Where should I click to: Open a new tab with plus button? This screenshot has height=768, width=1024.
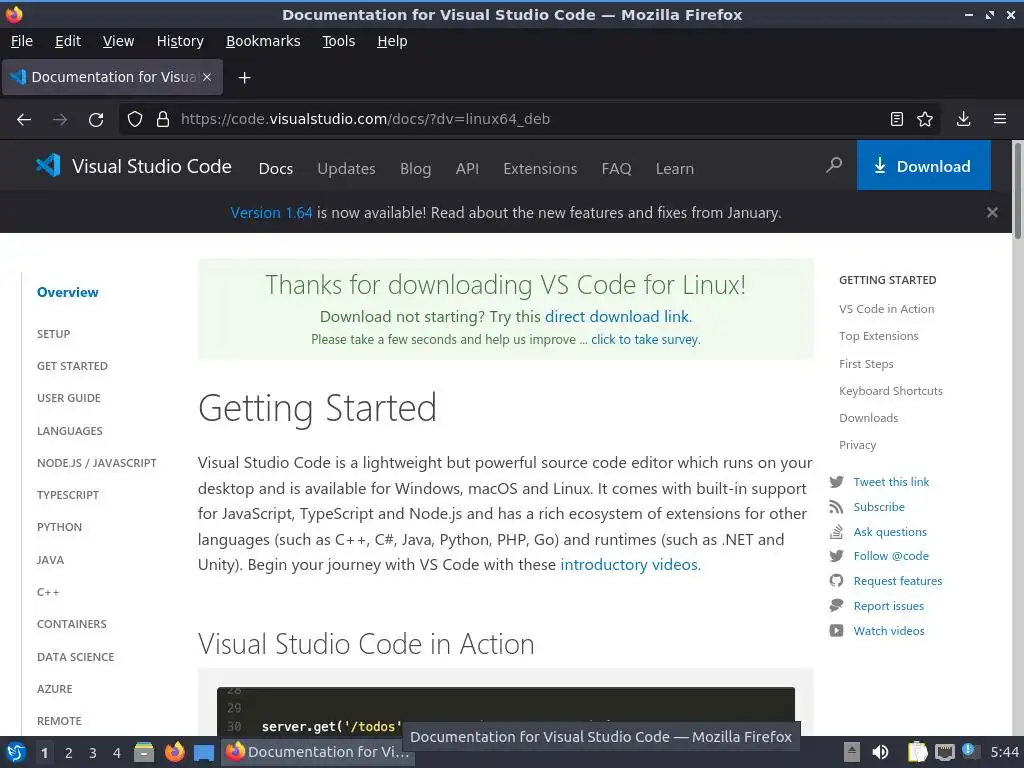pos(244,78)
